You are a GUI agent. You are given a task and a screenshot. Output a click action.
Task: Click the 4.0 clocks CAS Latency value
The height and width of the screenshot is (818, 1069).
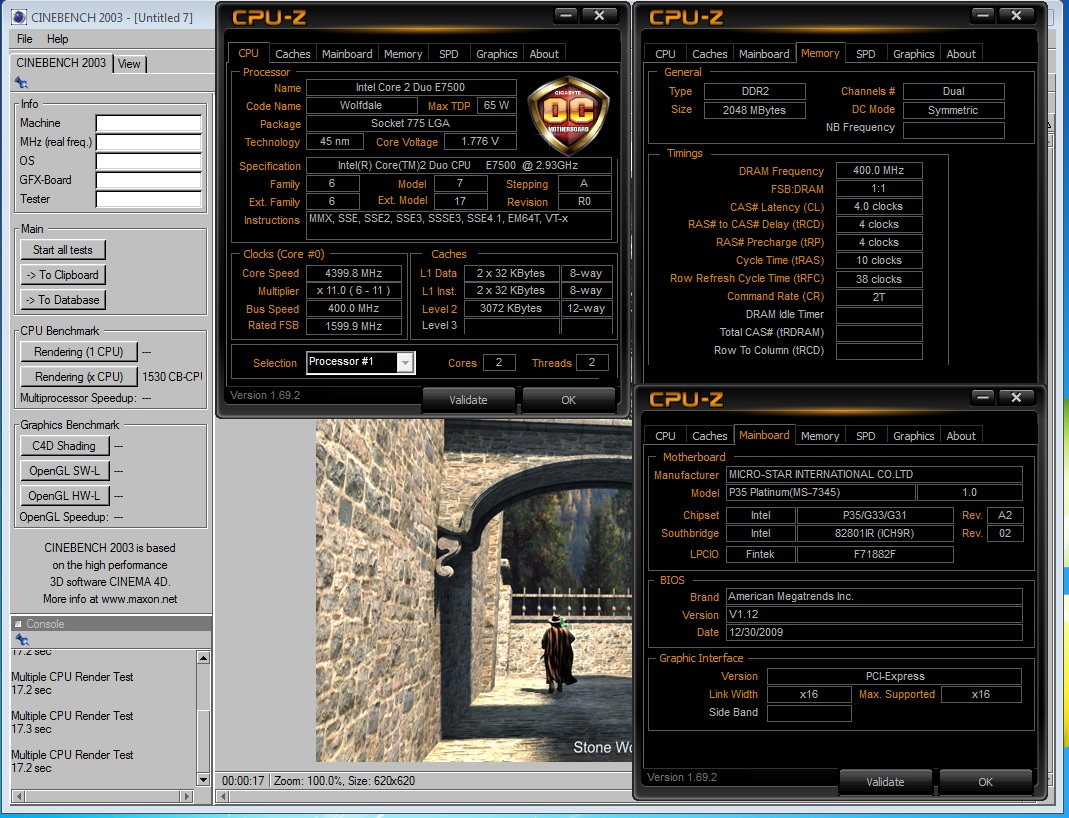coord(879,207)
